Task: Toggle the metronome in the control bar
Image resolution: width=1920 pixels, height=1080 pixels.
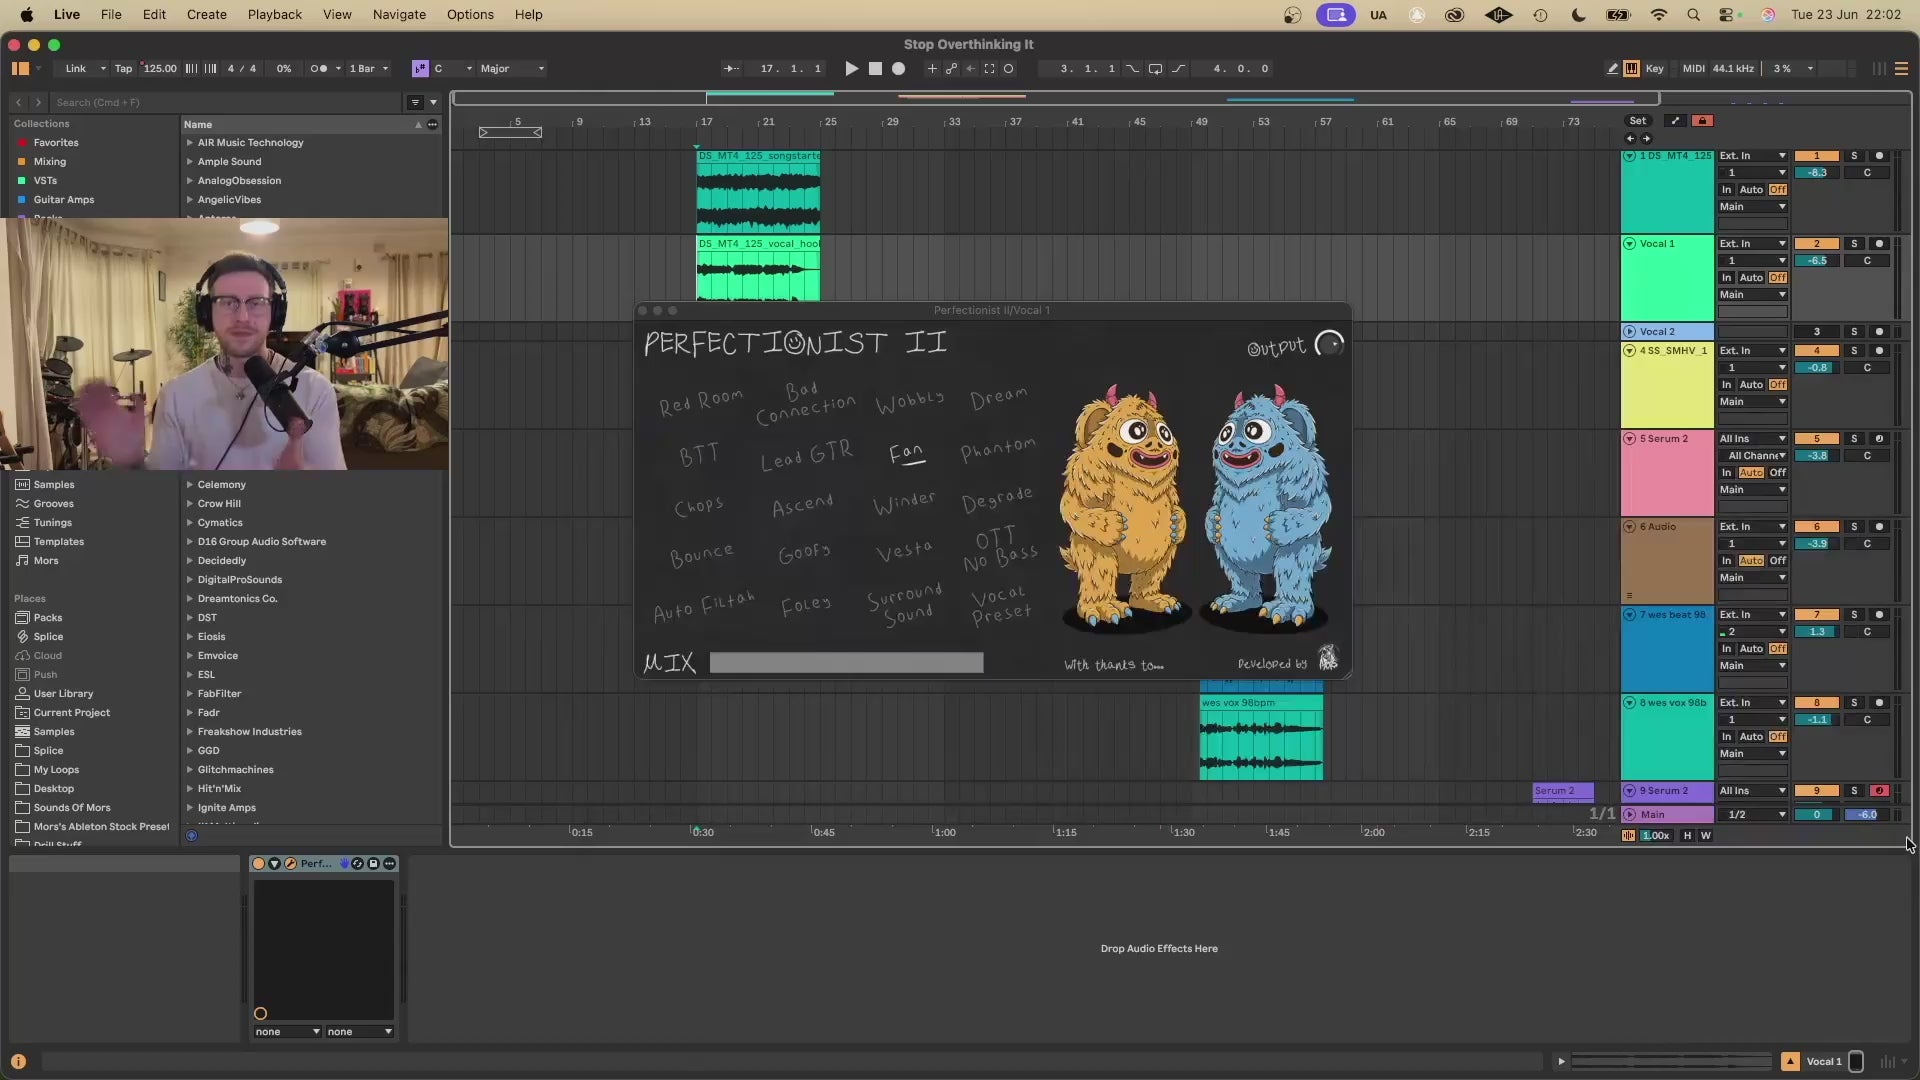Action: [319, 69]
